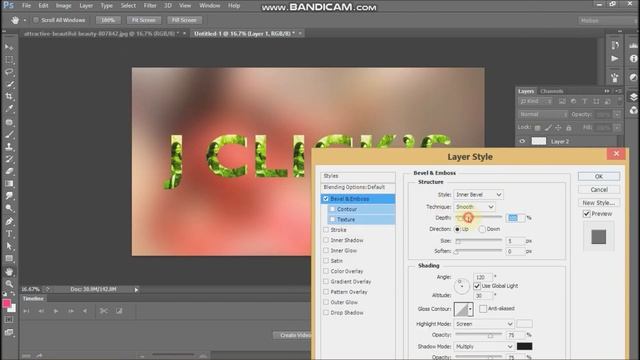Enable the Inner Shadow checkbox
The height and width of the screenshot is (360, 640).
pos(326,240)
